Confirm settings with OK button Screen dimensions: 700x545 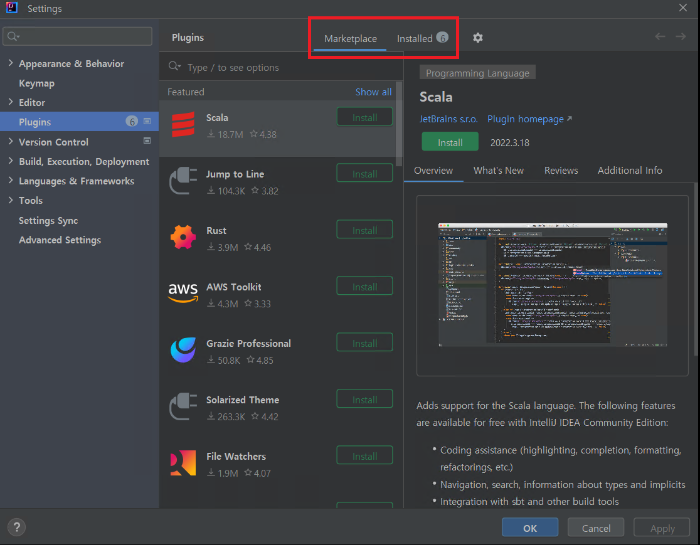tap(530, 528)
